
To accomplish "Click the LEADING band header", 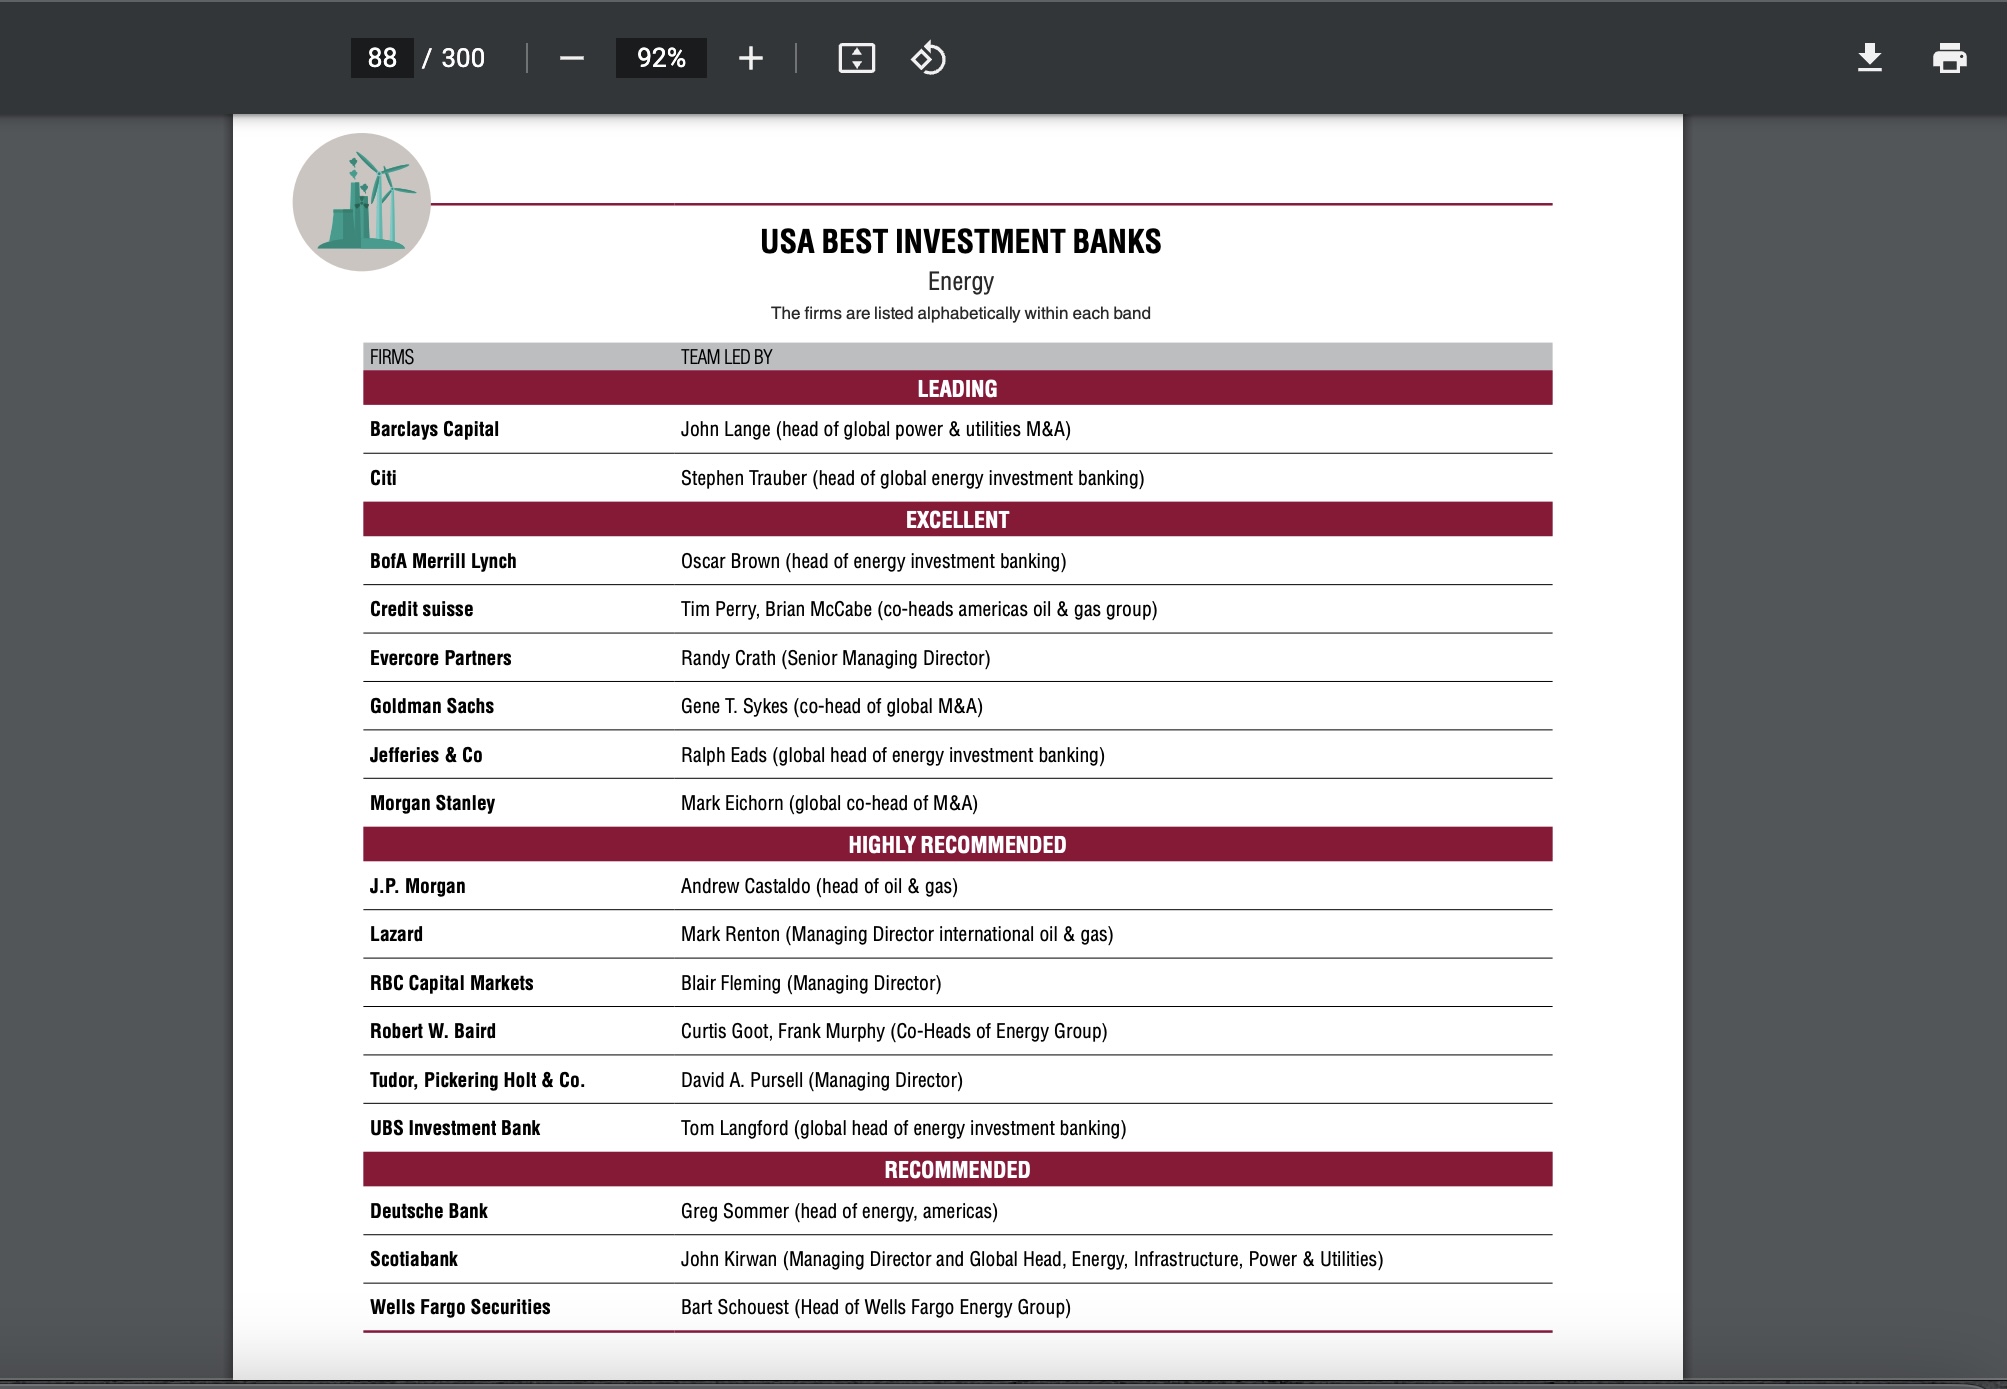I will pyautogui.click(x=957, y=389).
